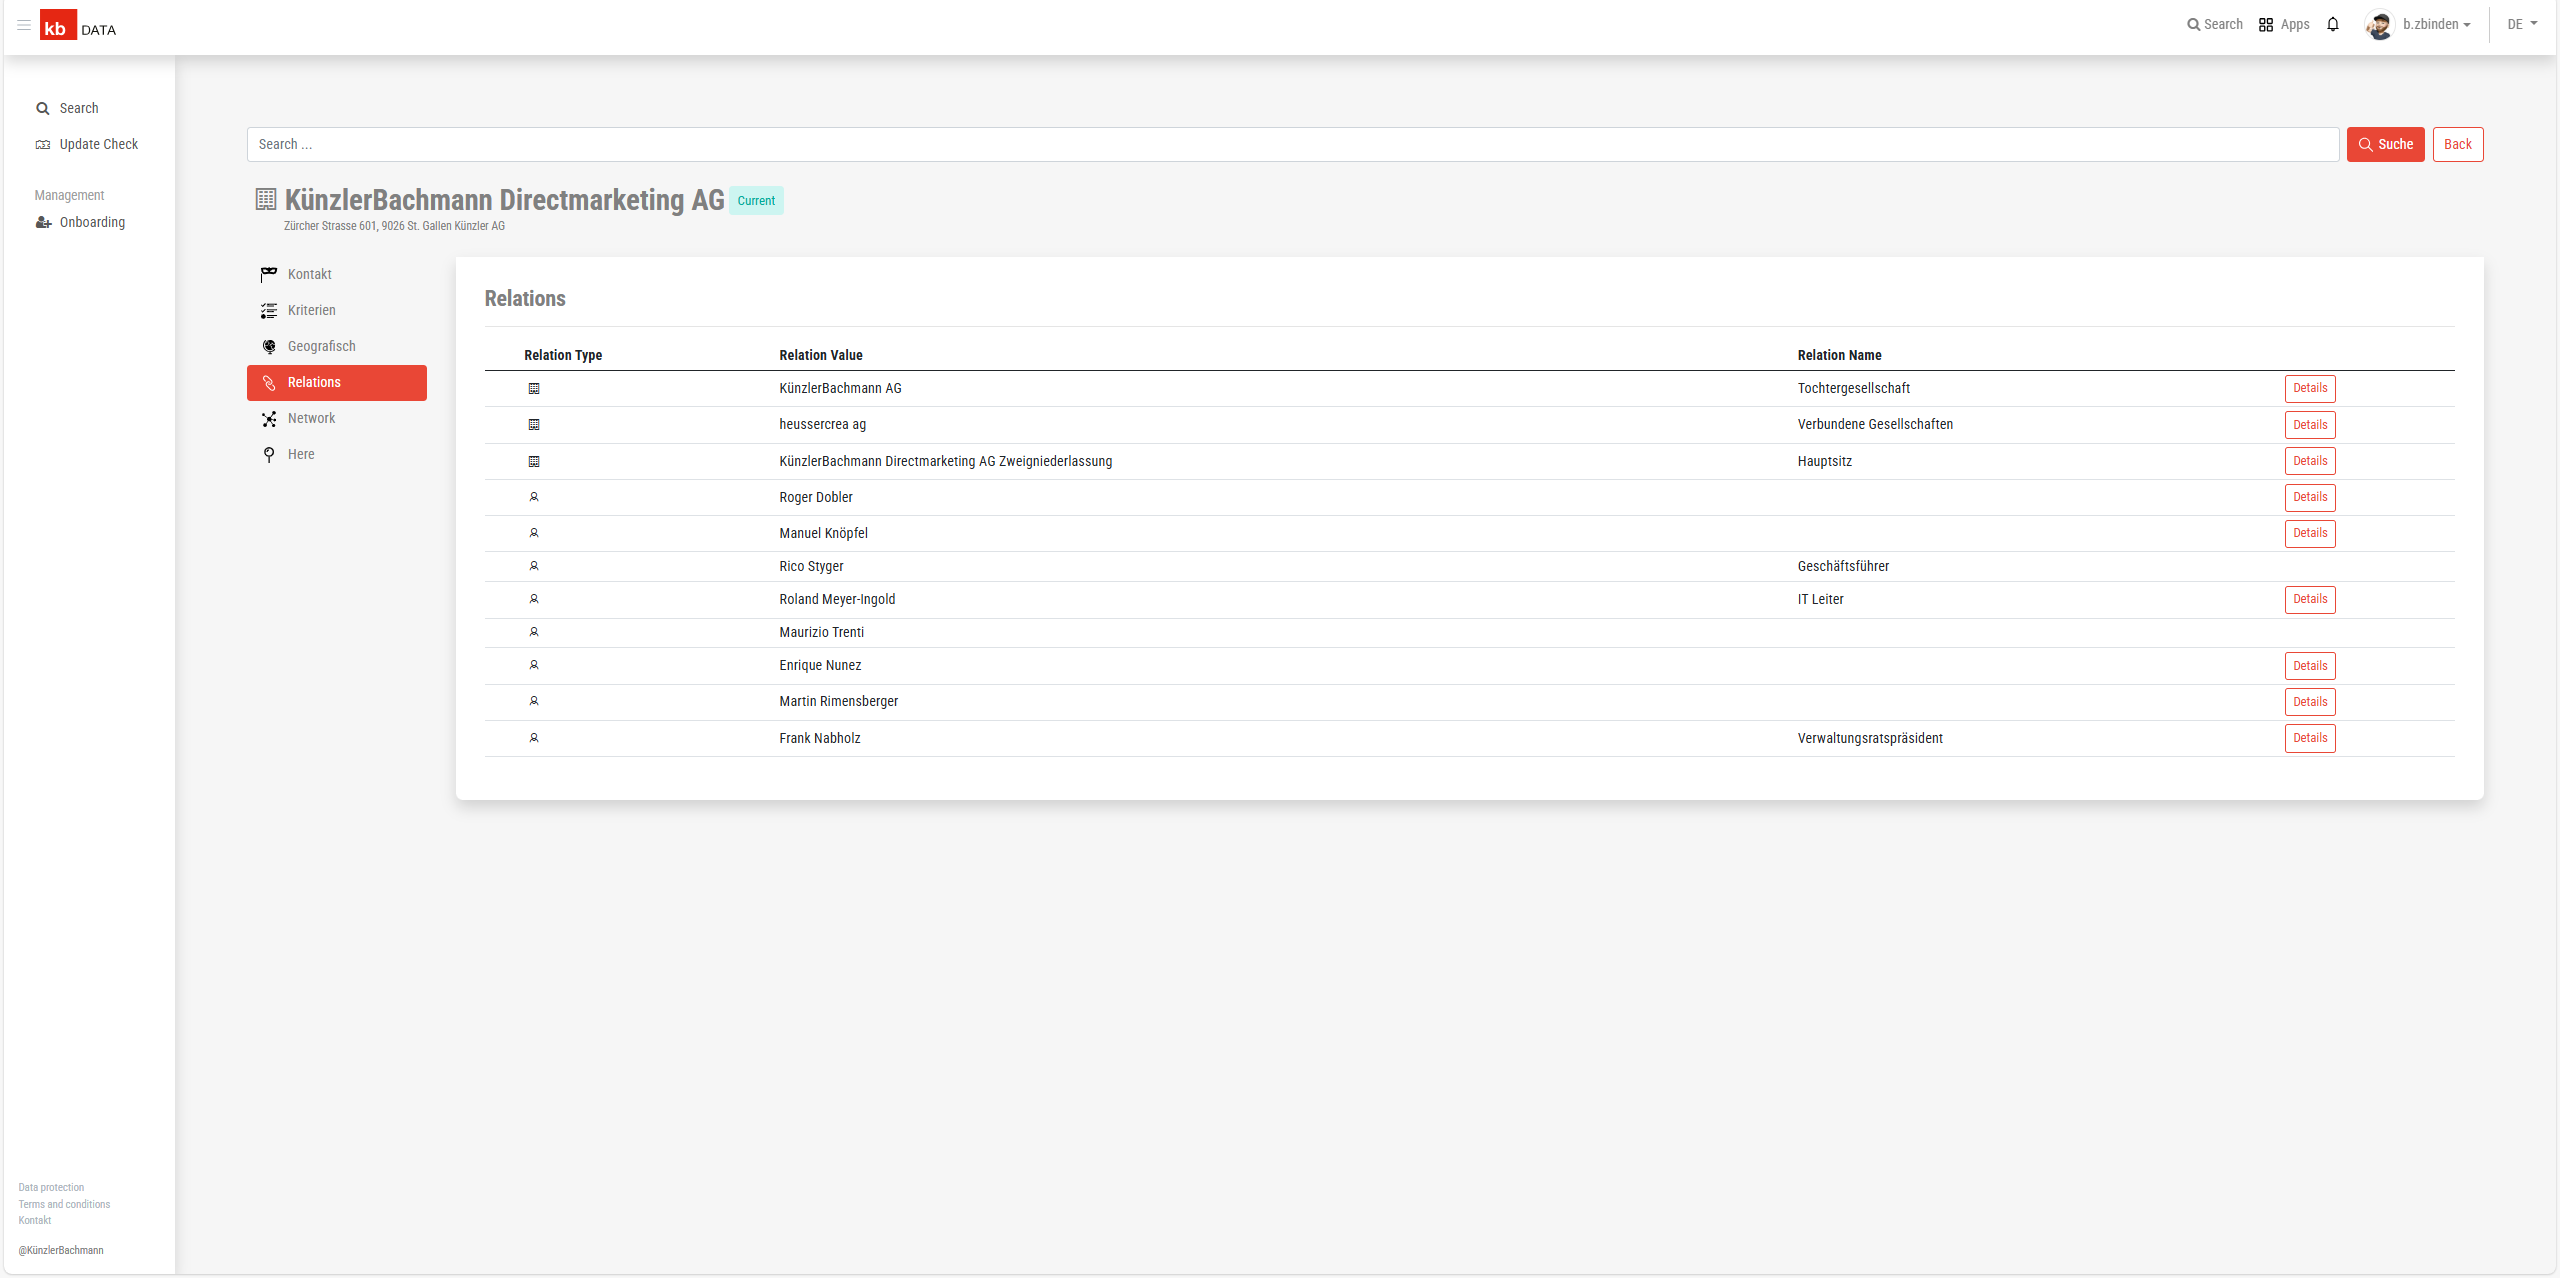2560x1278 pixels.
Task: Click person icon in Martin Rimensberger row
Action: click(x=534, y=701)
